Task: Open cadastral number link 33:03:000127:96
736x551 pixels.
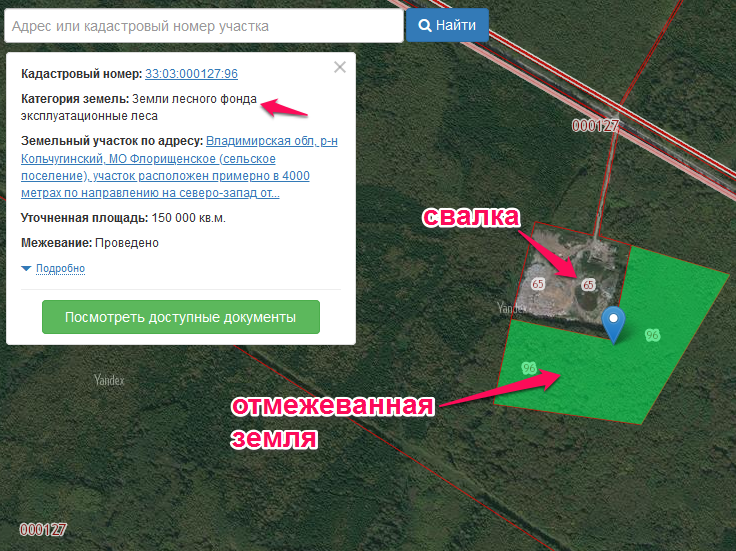Action: point(191,74)
